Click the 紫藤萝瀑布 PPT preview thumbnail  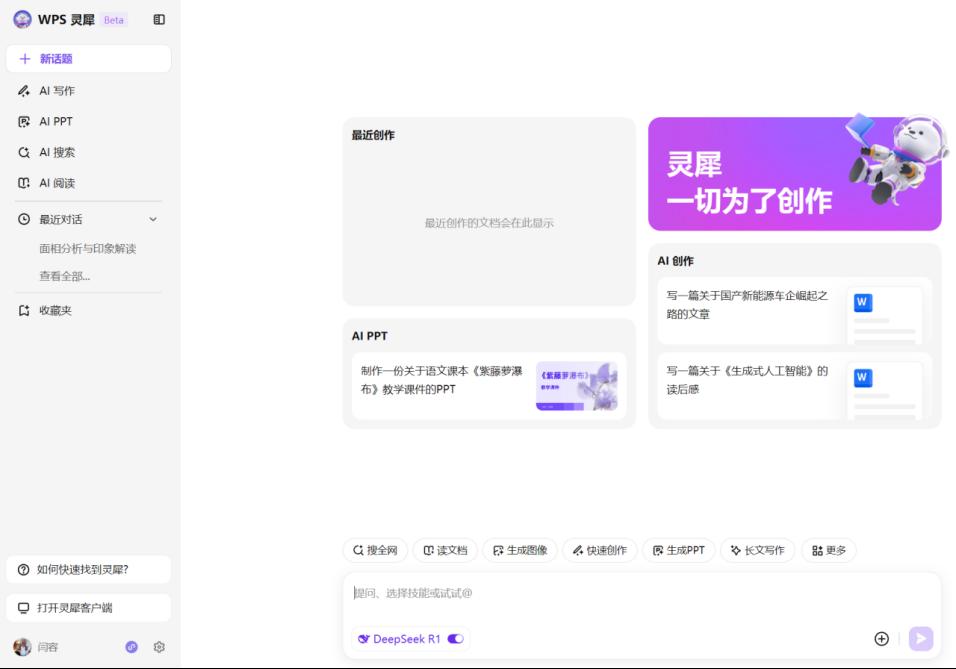577,386
